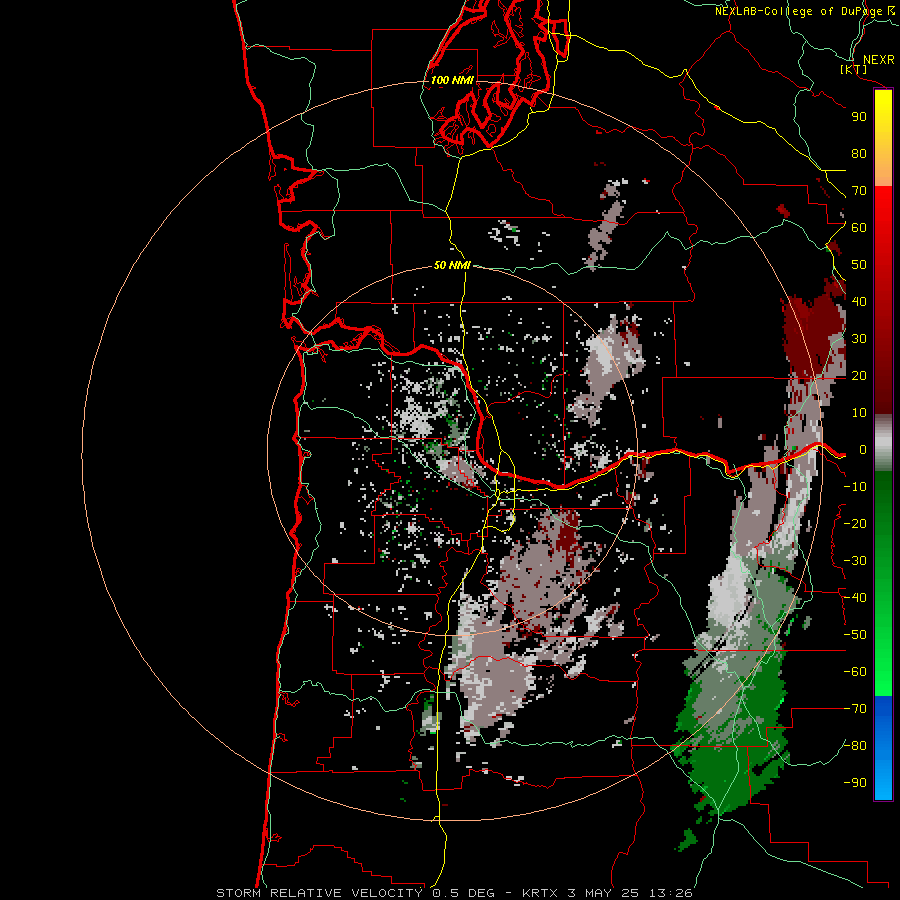
Task: Click the KT units label above color scale
Action: 853,69
